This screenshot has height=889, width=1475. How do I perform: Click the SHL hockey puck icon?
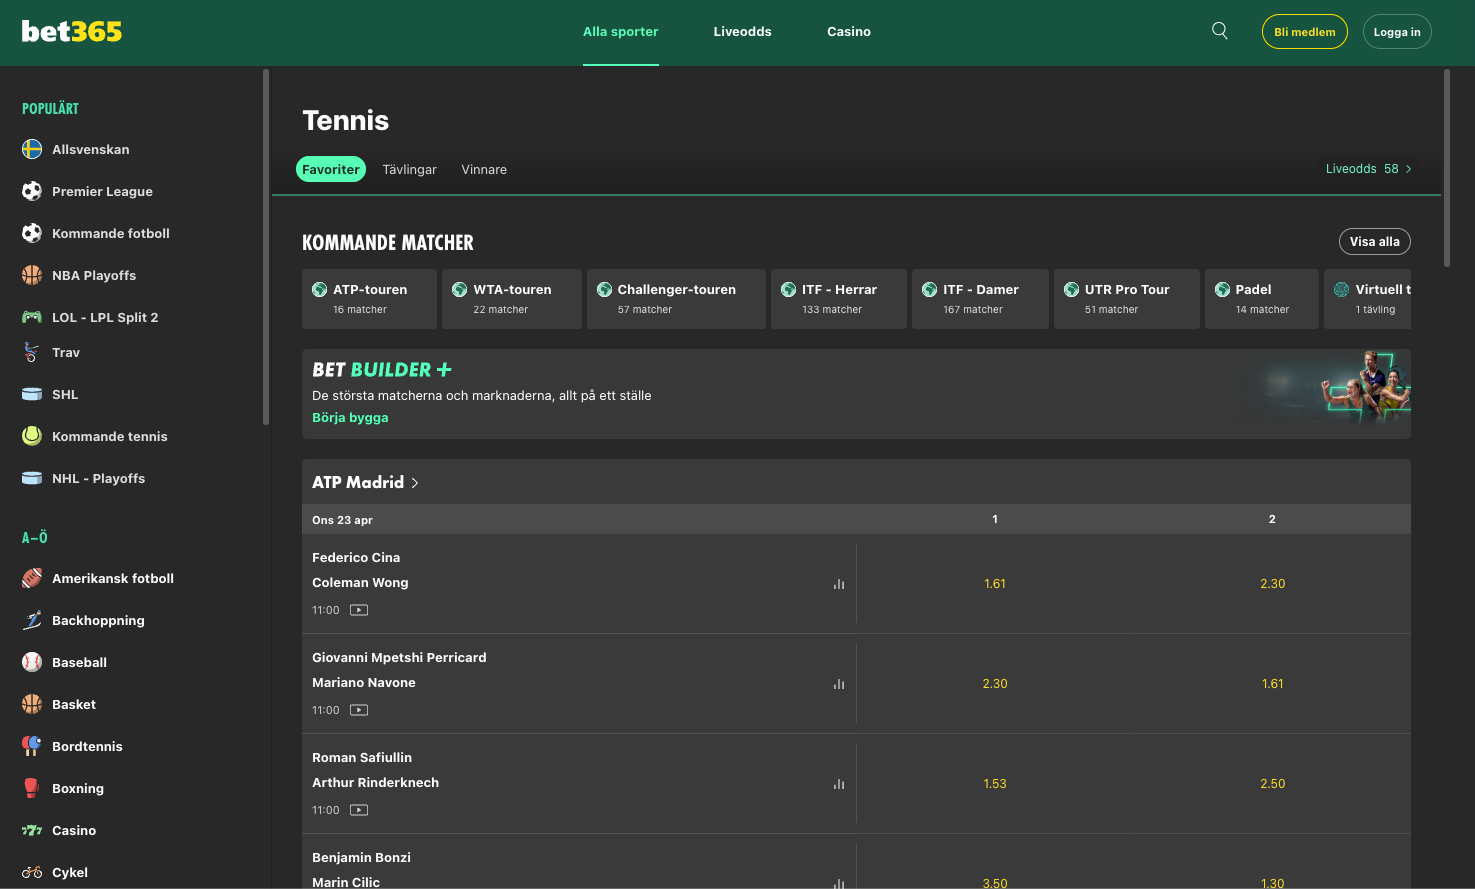32,394
